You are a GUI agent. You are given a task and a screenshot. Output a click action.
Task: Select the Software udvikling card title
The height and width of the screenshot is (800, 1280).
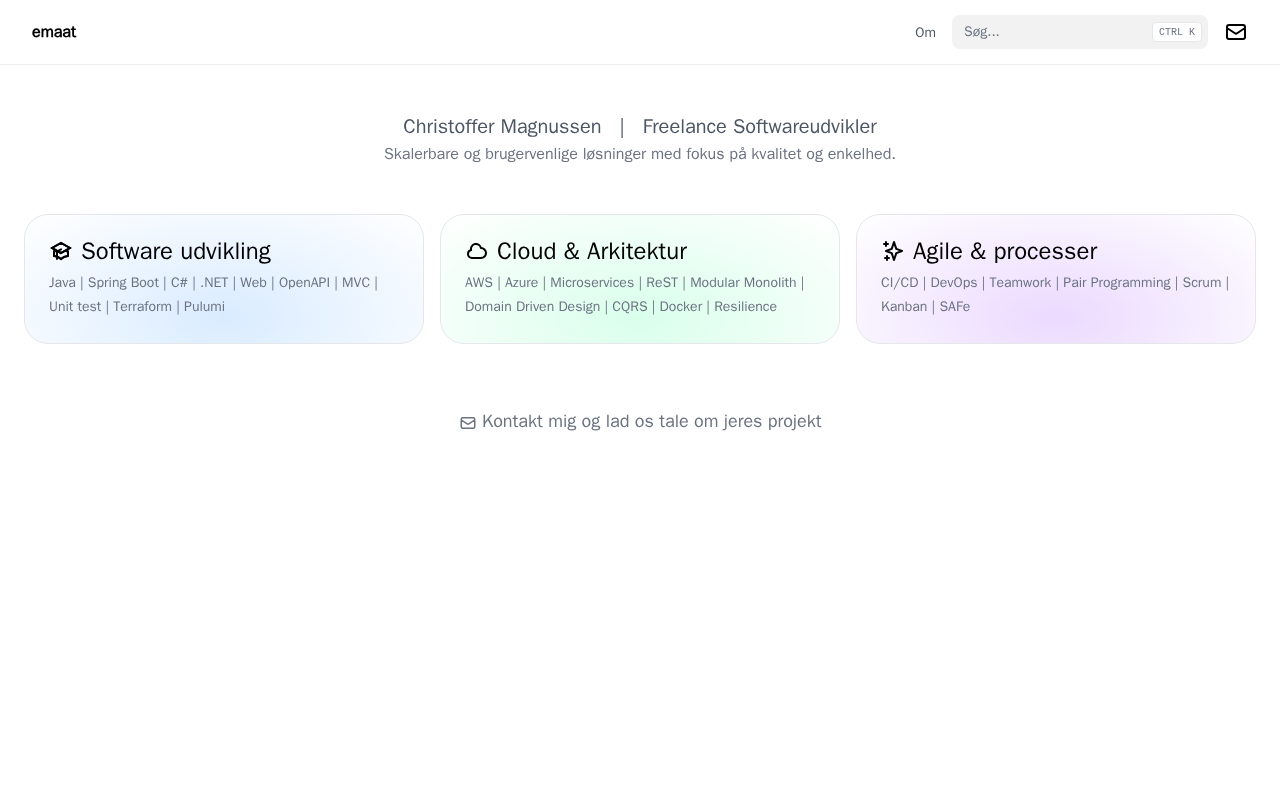[176, 251]
